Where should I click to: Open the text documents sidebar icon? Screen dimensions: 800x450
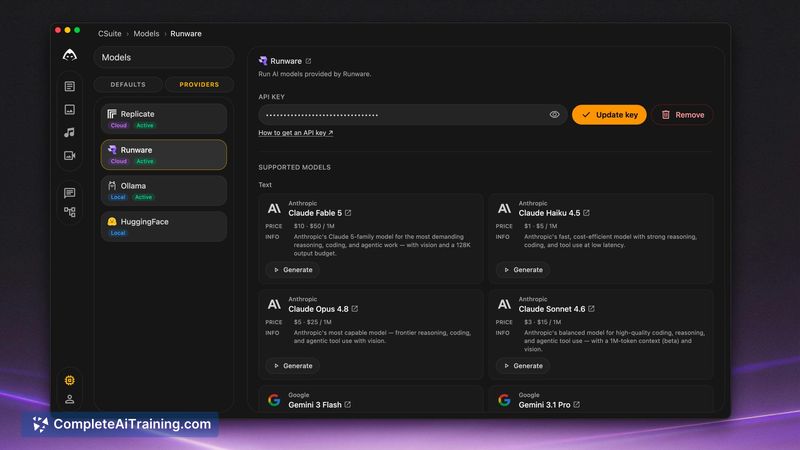click(x=70, y=86)
